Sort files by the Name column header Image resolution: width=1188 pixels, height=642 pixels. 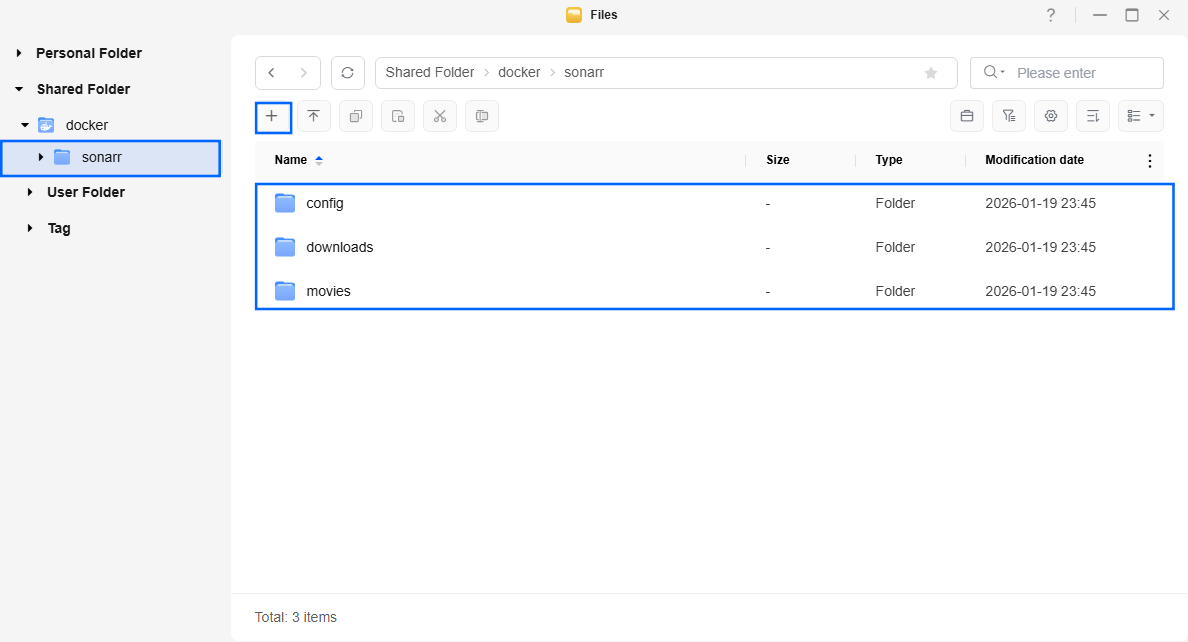coord(291,160)
